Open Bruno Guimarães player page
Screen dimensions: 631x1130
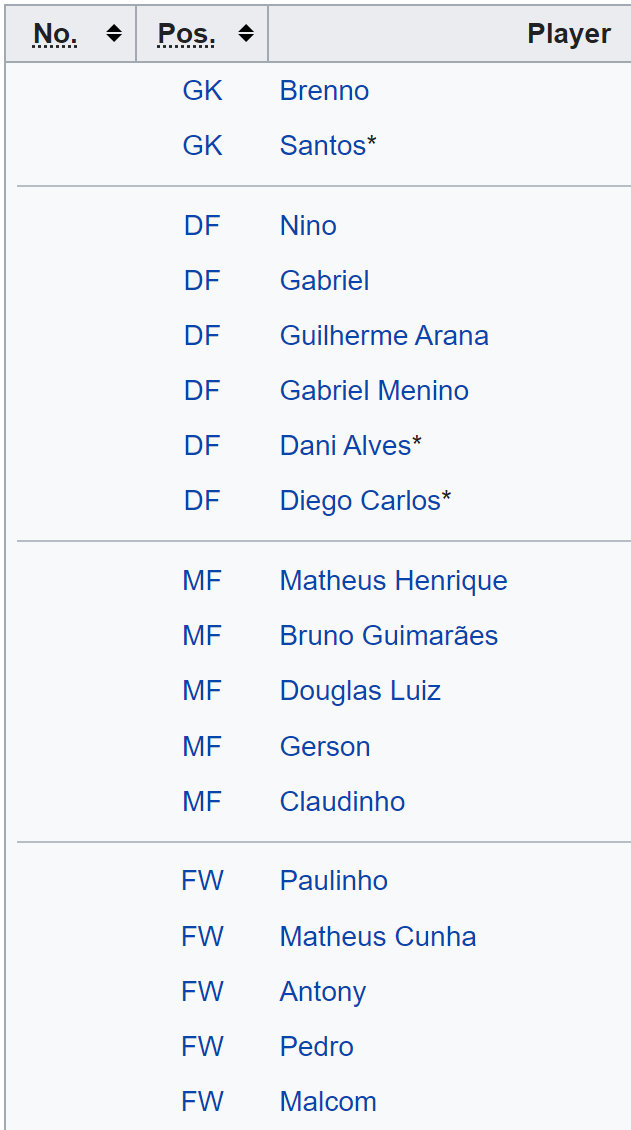(x=389, y=636)
